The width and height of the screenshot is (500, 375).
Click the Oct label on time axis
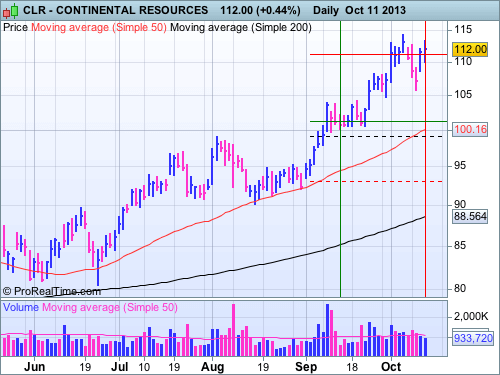pos(391,367)
